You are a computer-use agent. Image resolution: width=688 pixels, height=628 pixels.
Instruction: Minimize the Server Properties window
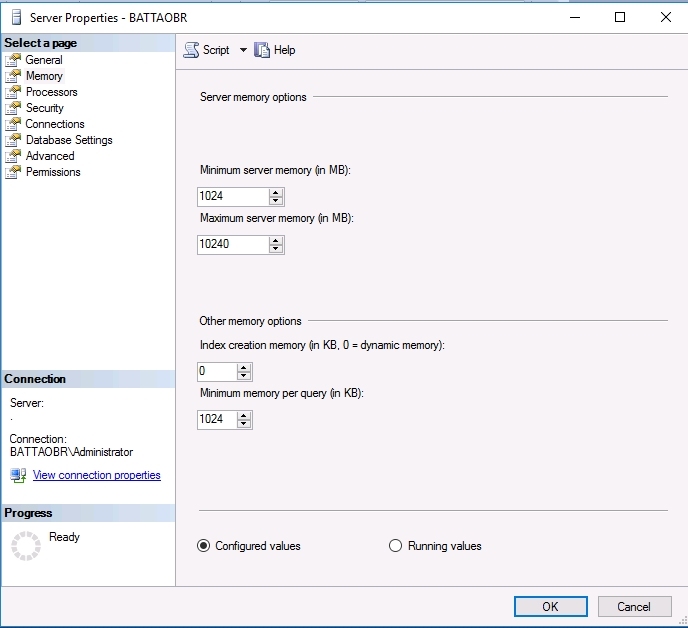[x=575, y=18]
